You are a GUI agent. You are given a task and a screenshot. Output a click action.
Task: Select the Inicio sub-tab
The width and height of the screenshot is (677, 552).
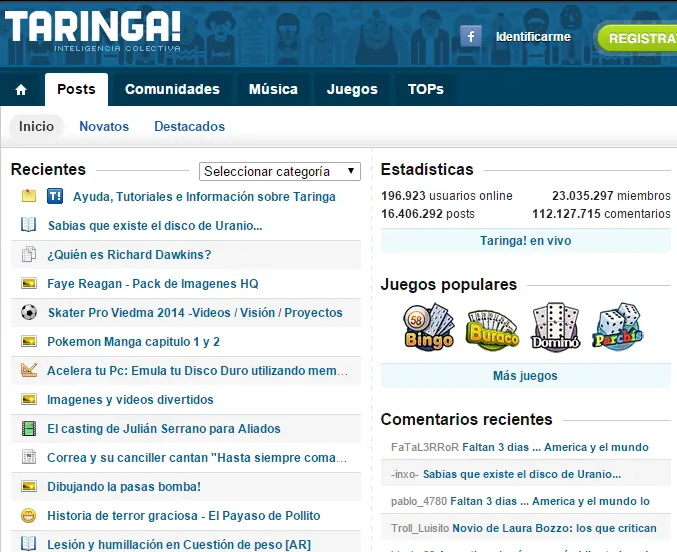(36, 127)
